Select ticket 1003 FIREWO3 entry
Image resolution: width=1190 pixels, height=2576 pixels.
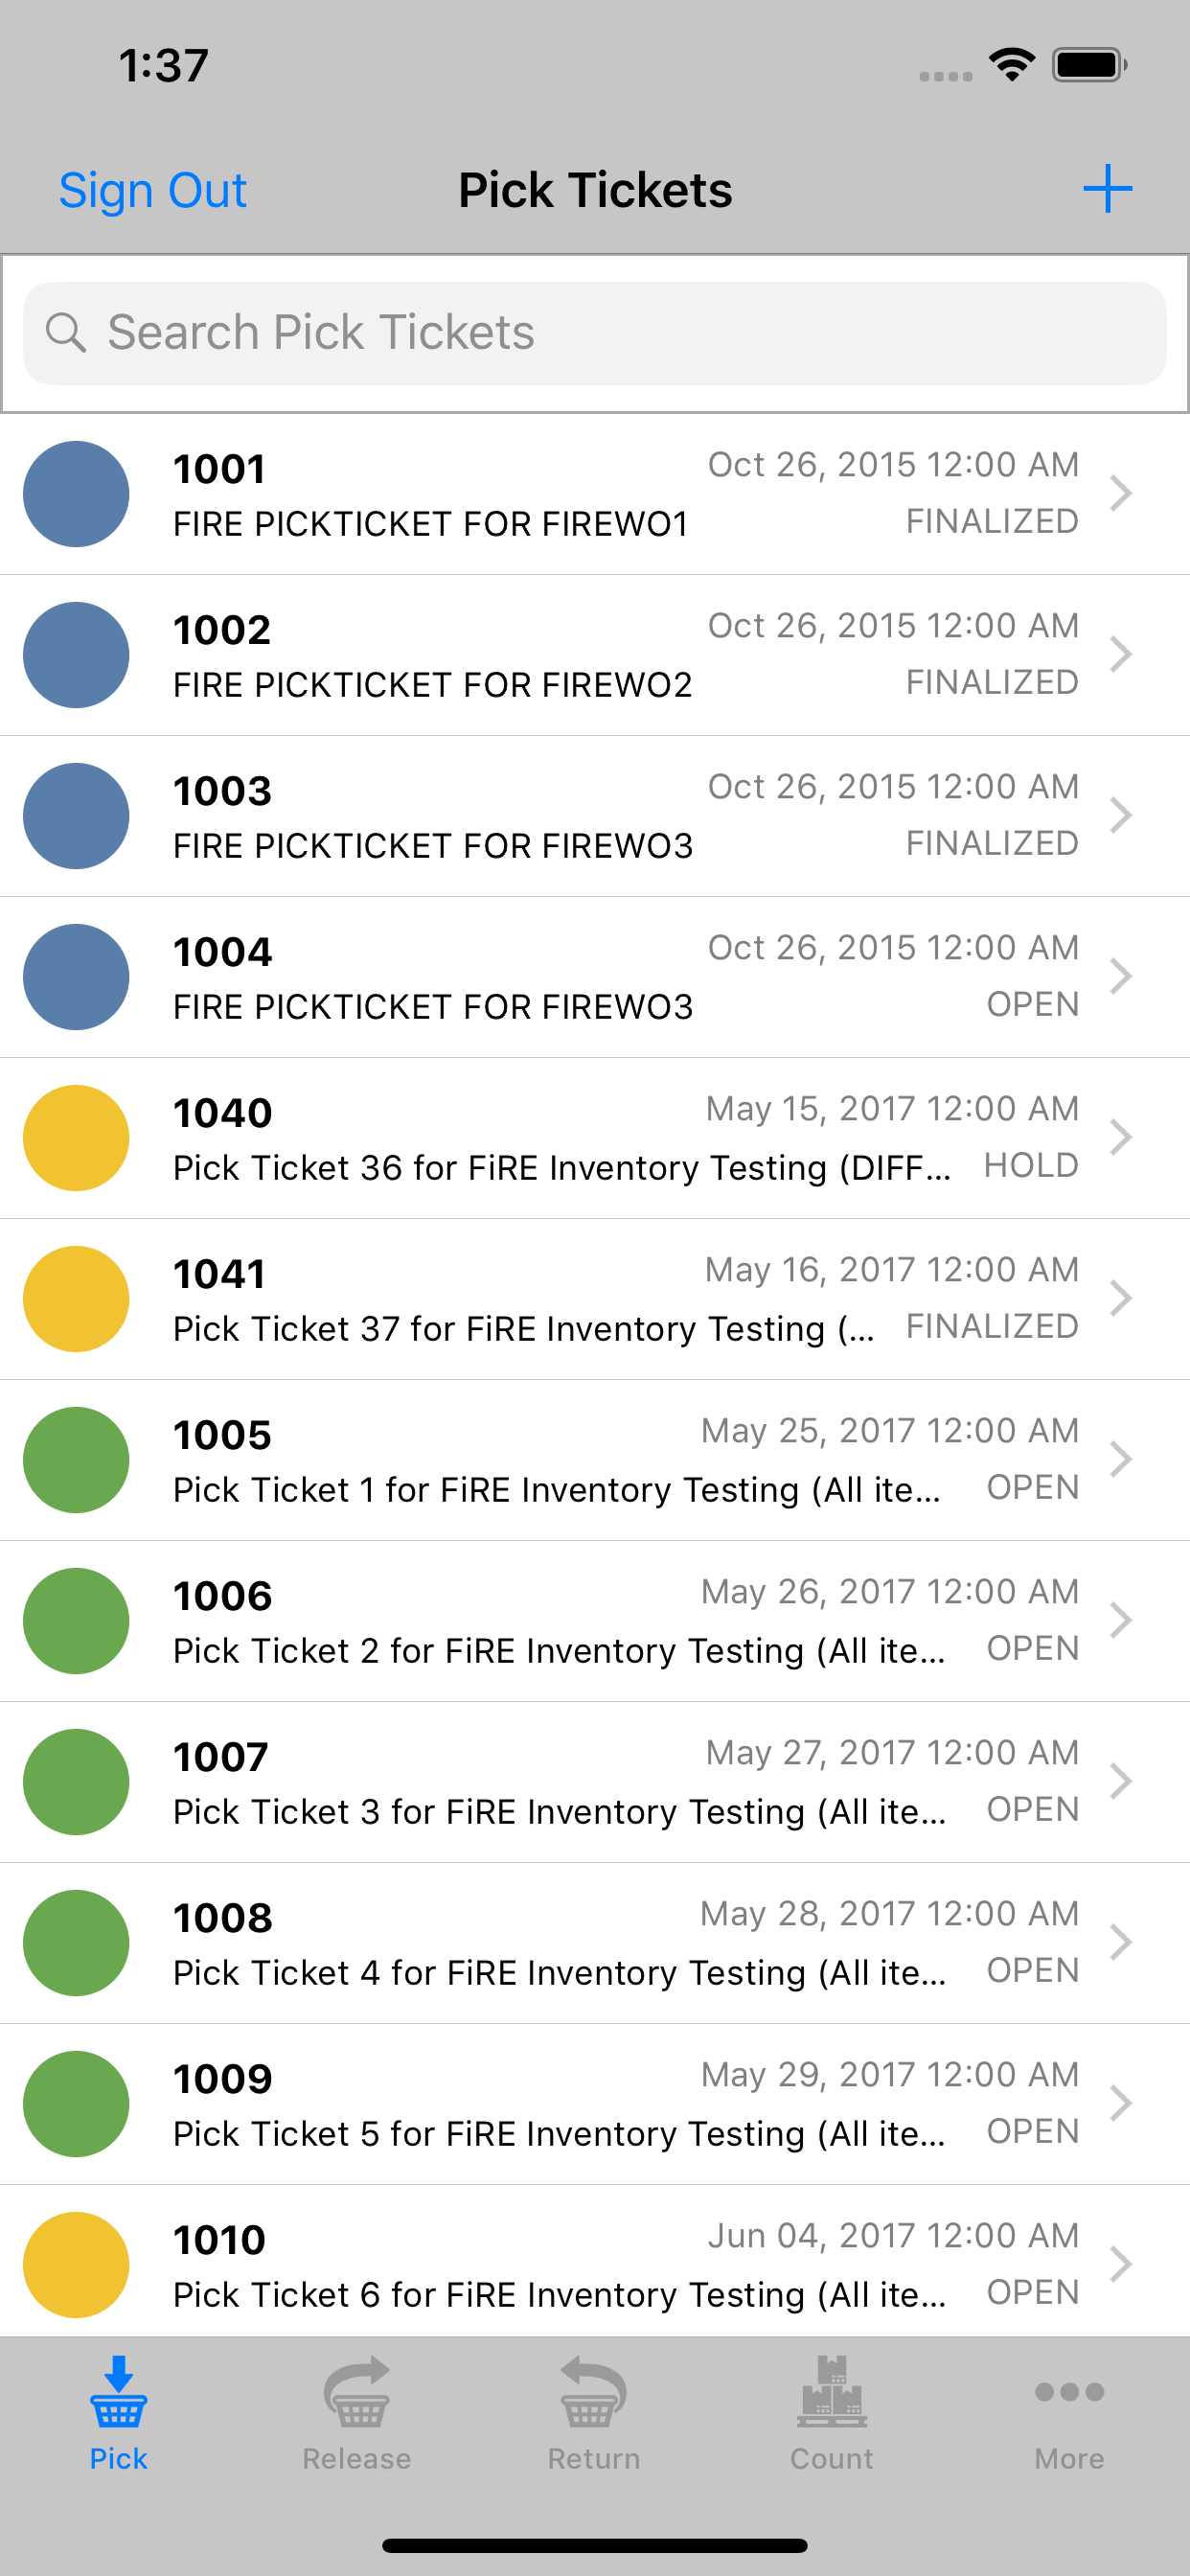click(595, 816)
